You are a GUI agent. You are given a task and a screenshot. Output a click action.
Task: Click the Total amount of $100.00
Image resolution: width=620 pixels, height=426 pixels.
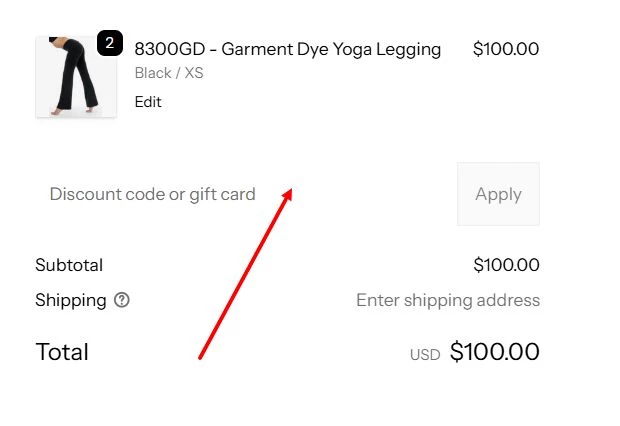click(x=494, y=352)
